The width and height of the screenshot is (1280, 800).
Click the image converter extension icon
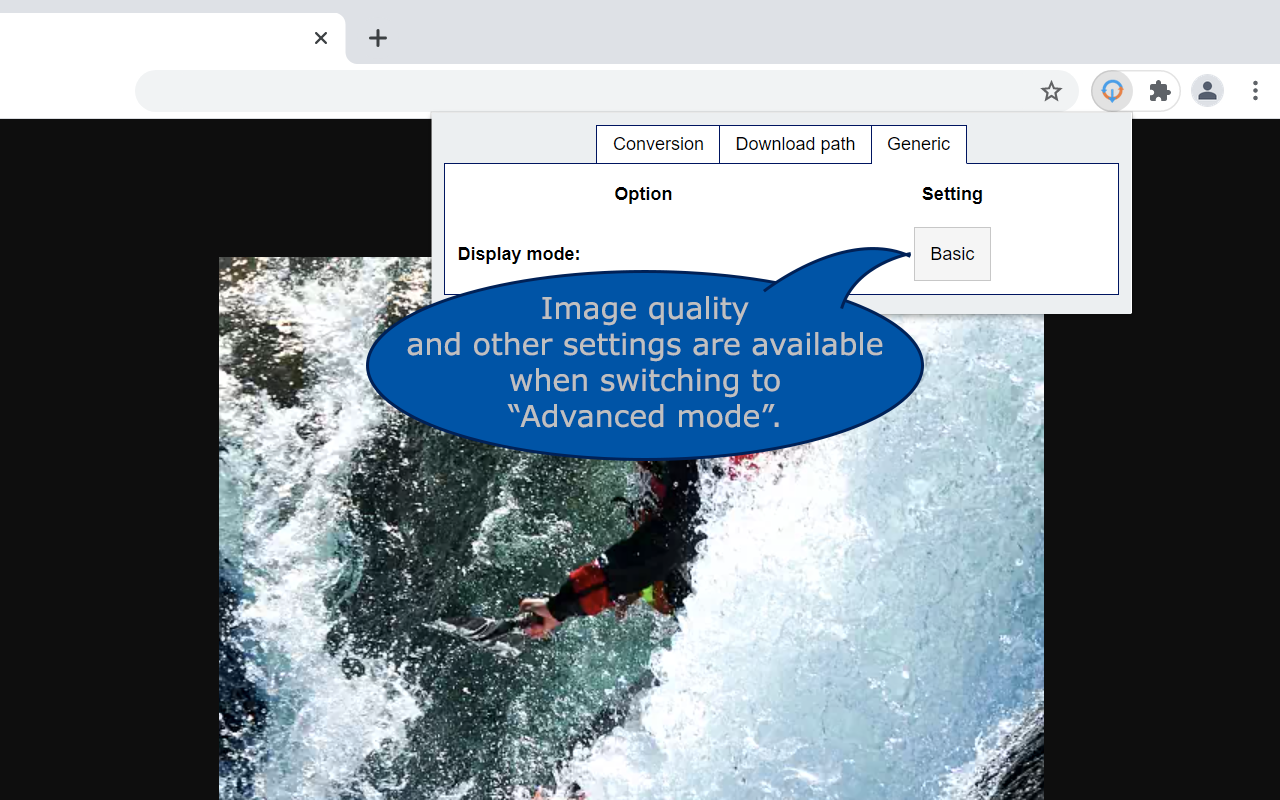coord(1112,92)
